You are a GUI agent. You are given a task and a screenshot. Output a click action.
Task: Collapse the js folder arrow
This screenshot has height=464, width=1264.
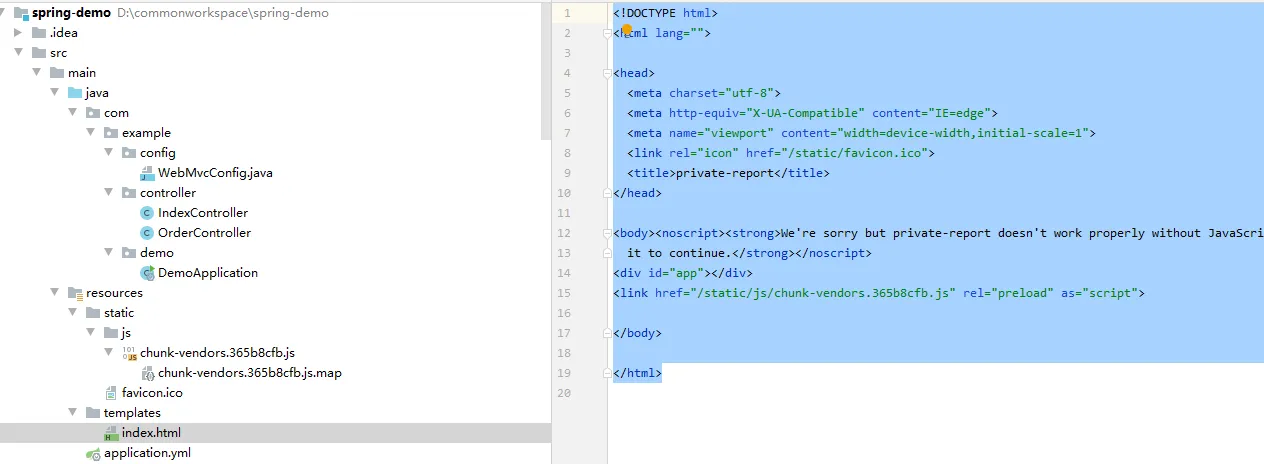pos(91,333)
